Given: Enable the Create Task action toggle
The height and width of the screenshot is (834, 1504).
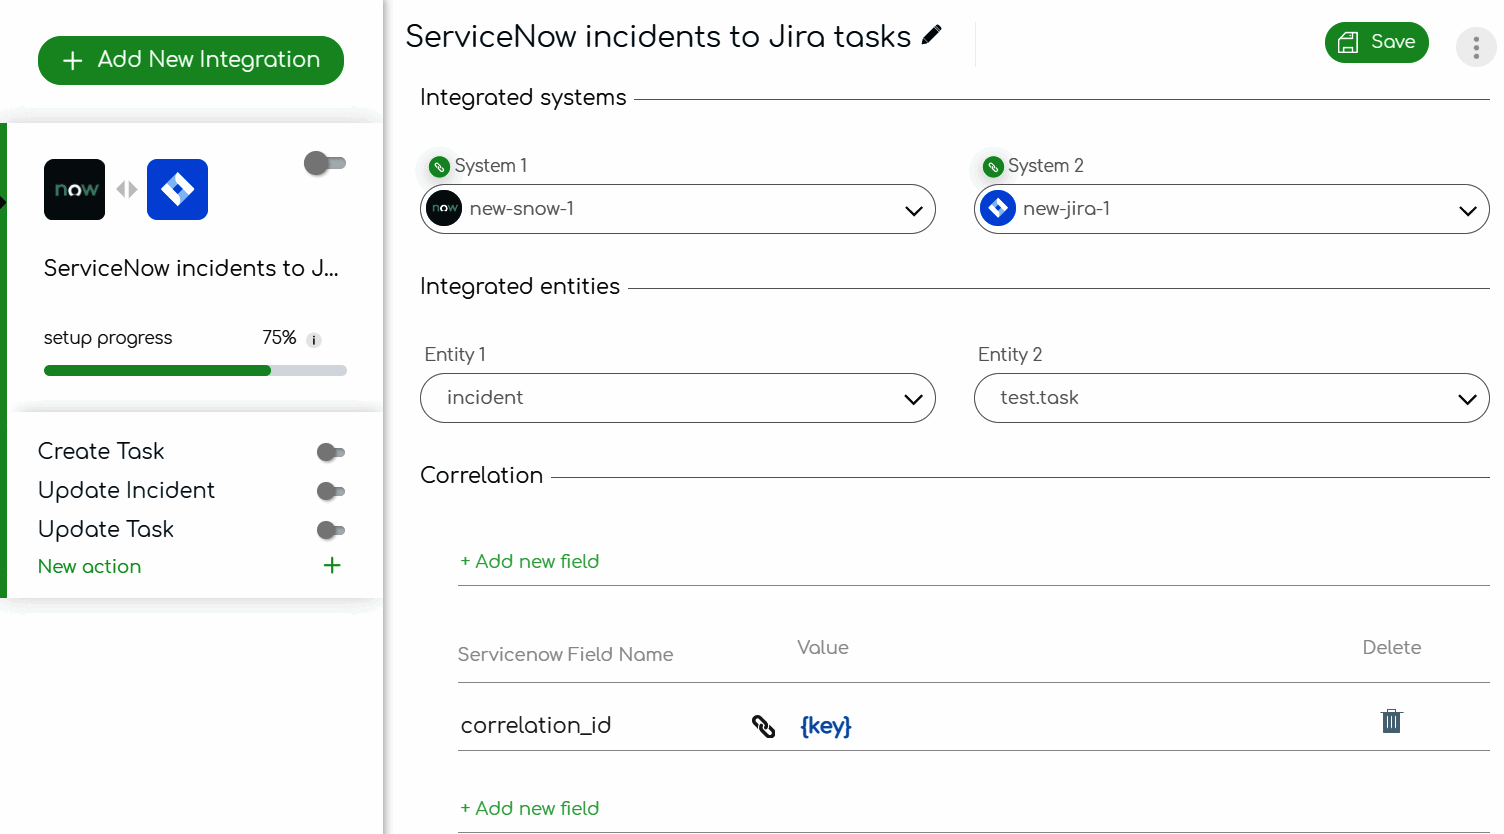Looking at the screenshot, I should click(x=330, y=453).
